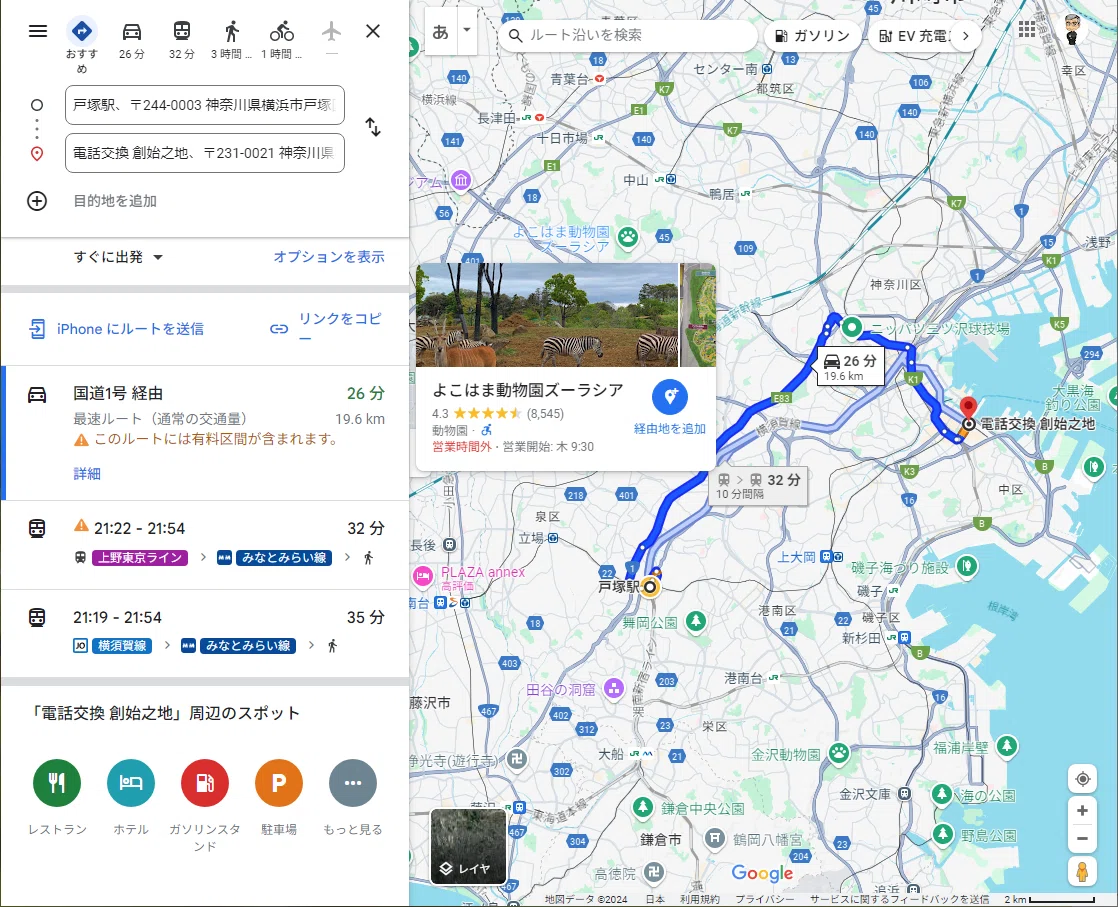This screenshot has height=907, width=1118.
Task: Click the 金沢動物園 paw marker
Action: coord(839,753)
